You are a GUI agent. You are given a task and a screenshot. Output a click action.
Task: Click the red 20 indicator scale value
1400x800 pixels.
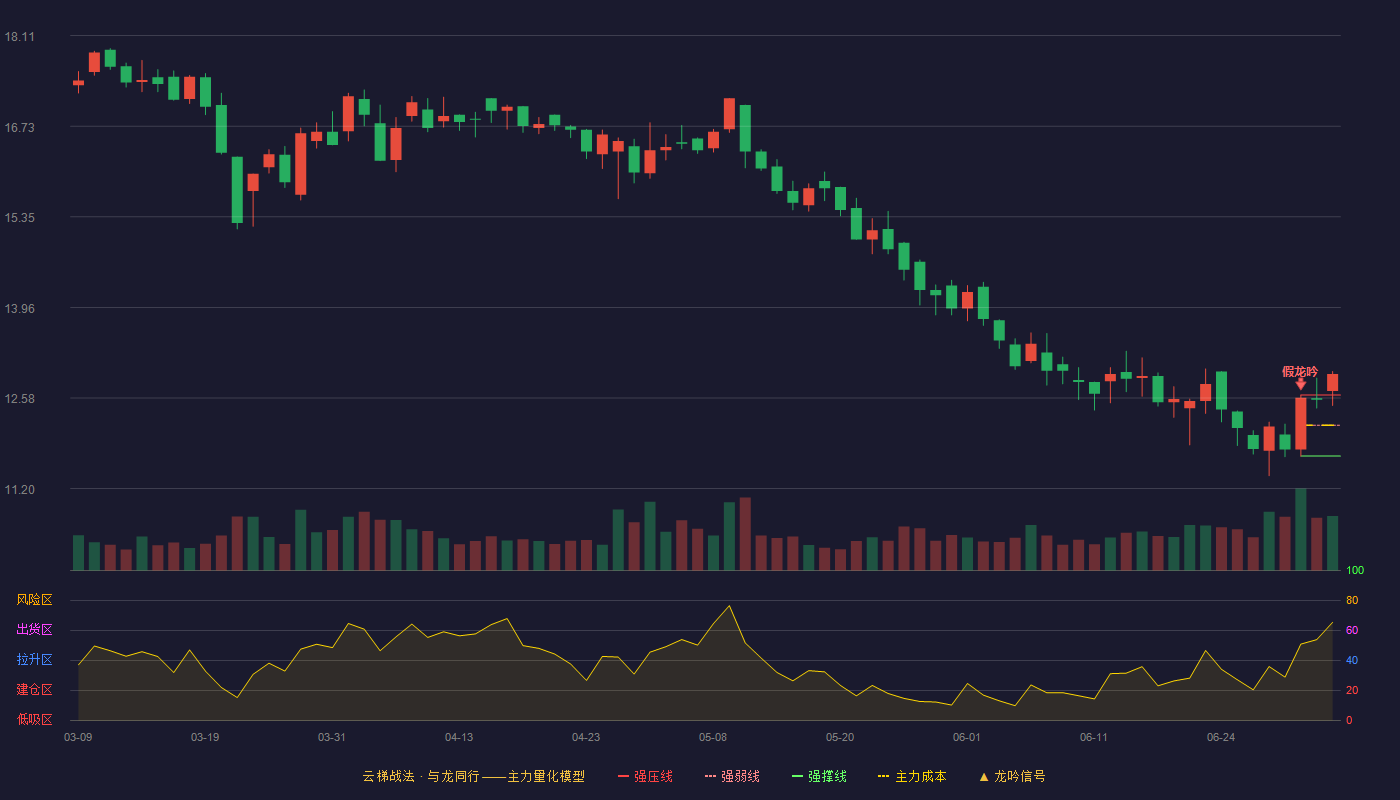point(1352,690)
